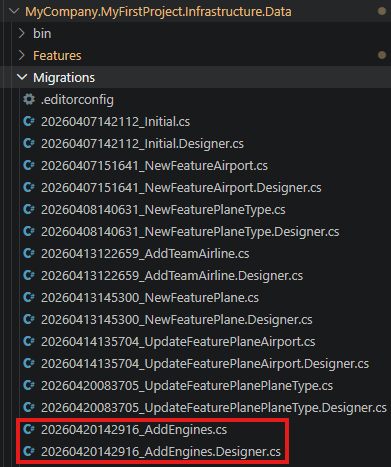The height and width of the screenshot is (467, 391).
Task: Click C# icon of 20260407142112_Initial.cs
Action: point(29,121)
